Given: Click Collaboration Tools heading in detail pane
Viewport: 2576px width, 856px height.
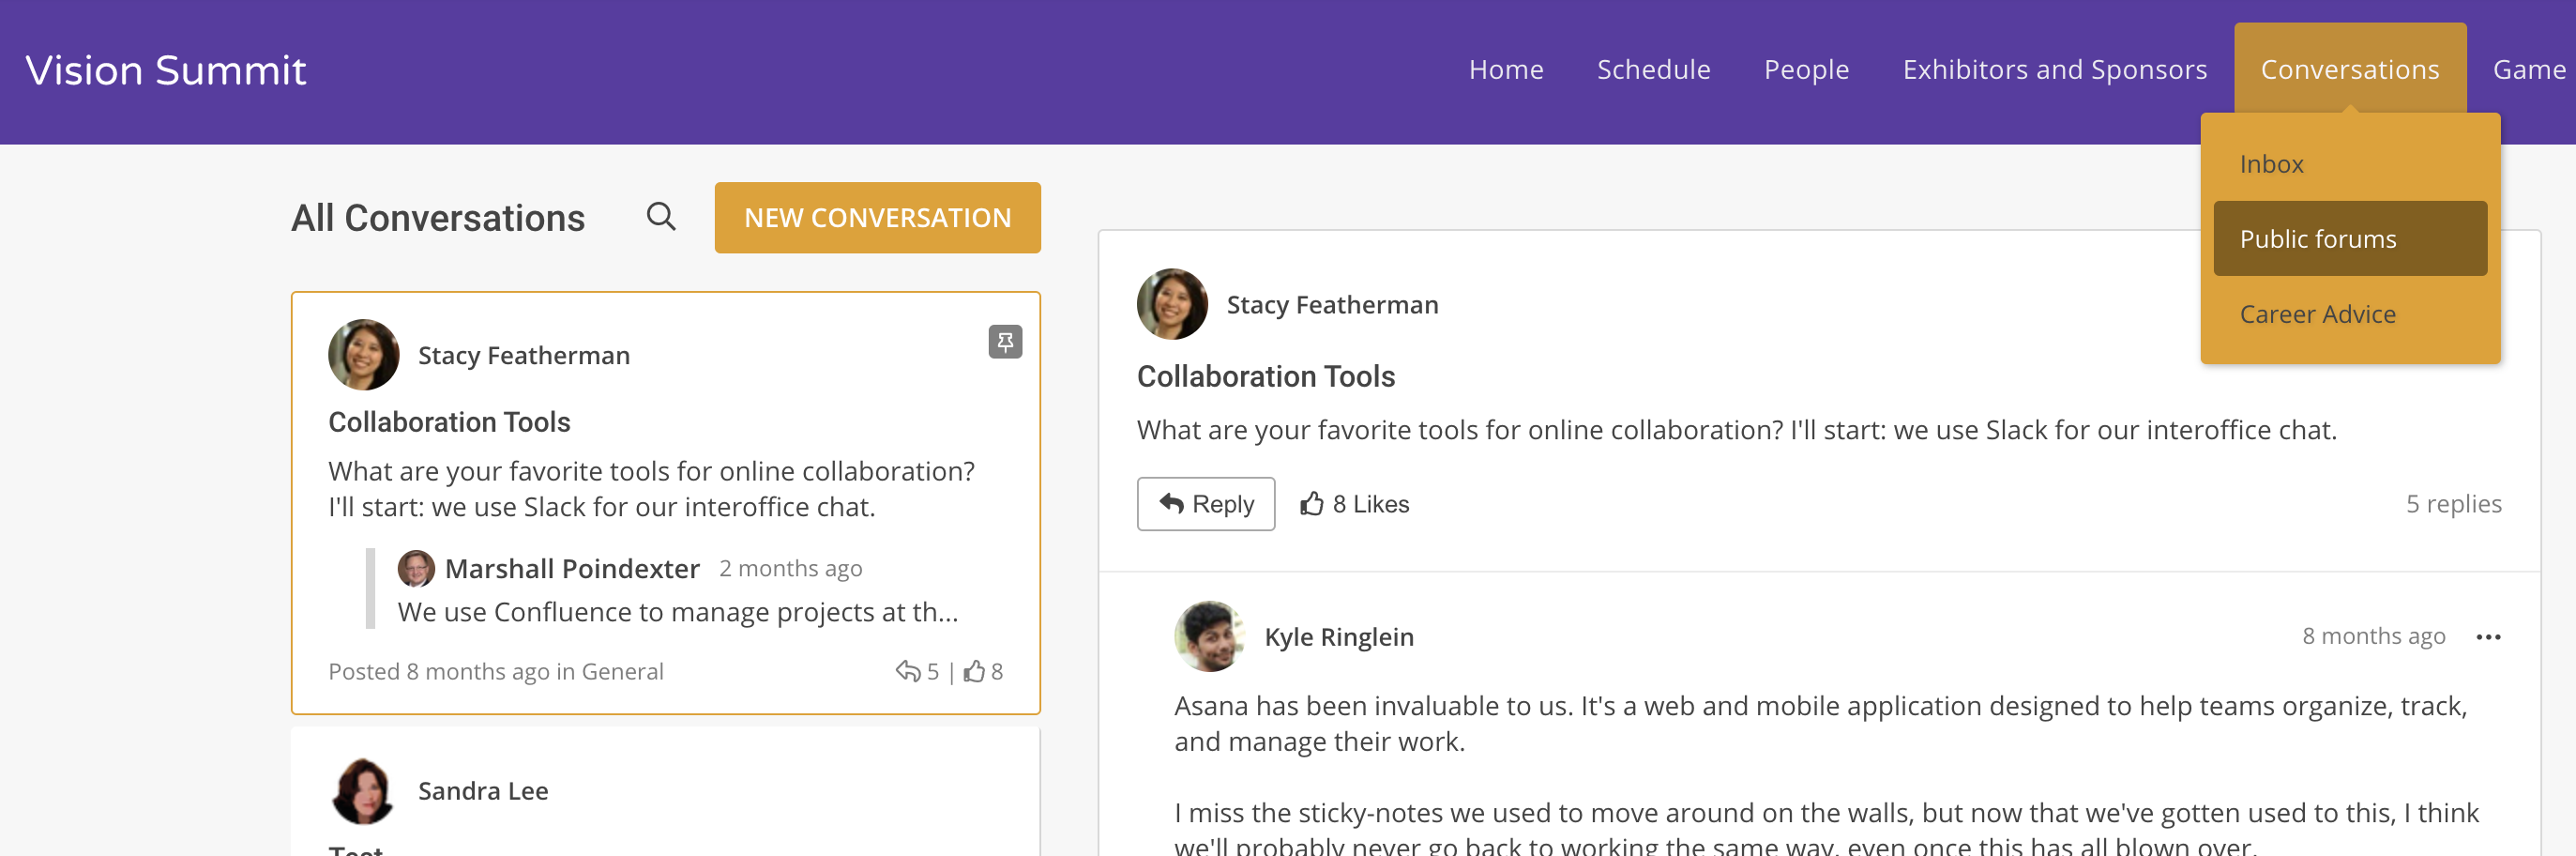Looking at the screenshot, I should pyautogui.click(x=1265, y=376).
